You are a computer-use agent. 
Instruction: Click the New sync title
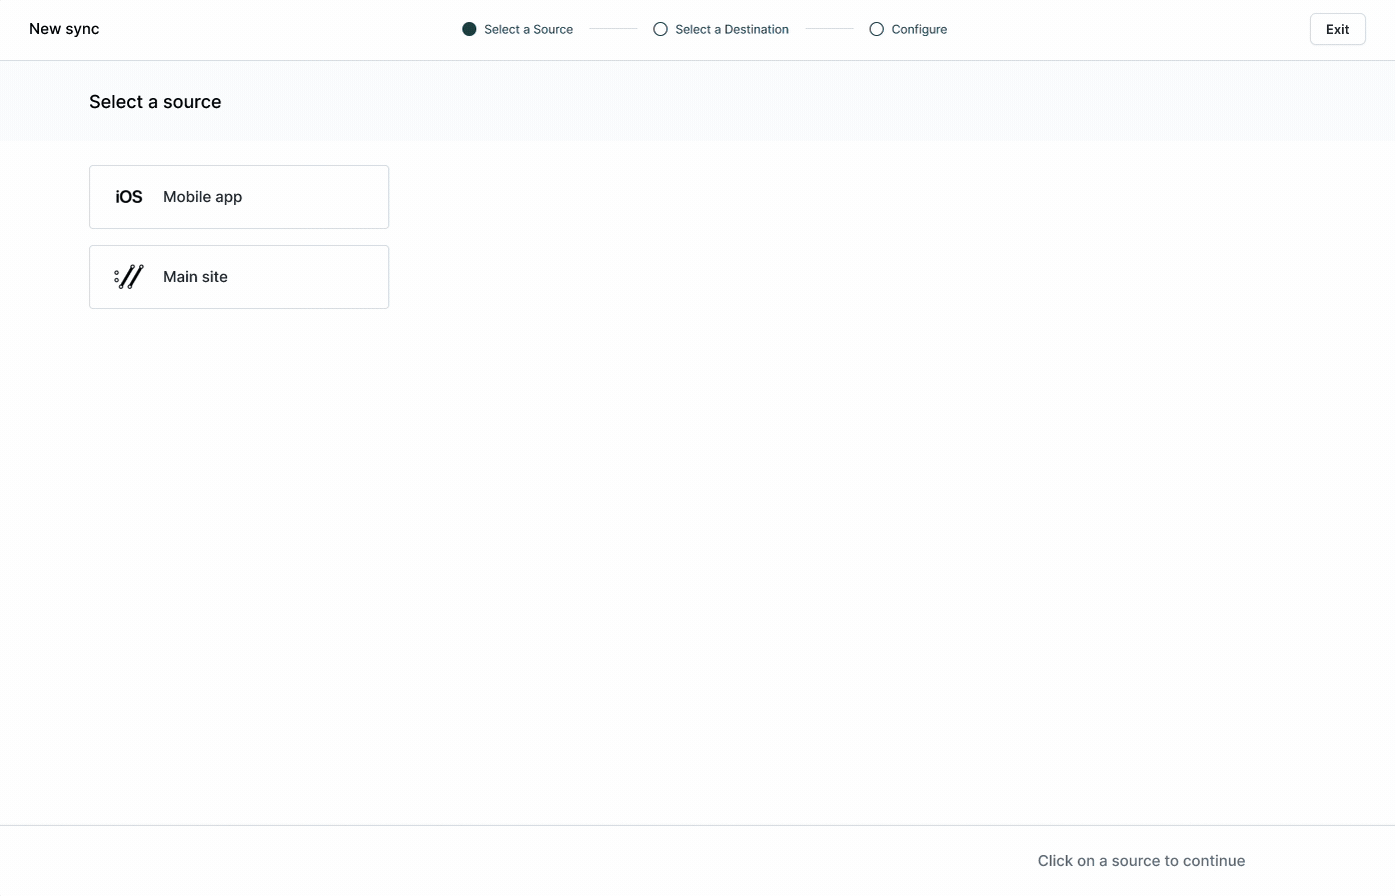pos(63,28)
